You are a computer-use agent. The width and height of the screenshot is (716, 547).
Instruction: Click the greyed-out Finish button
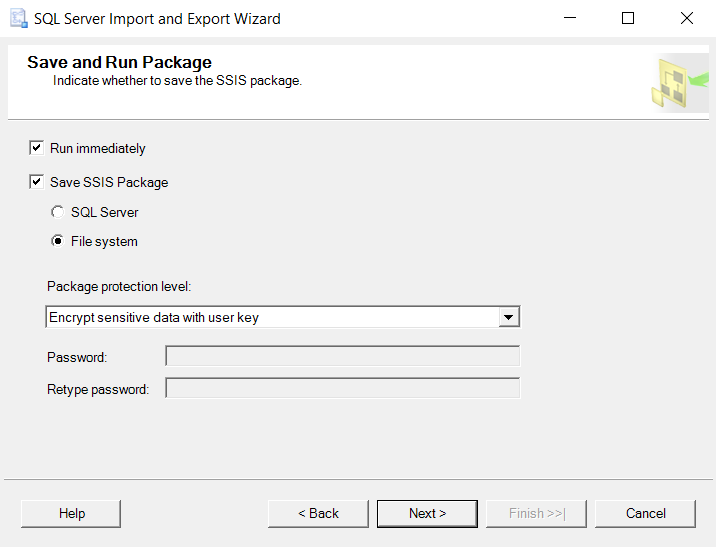537,514
